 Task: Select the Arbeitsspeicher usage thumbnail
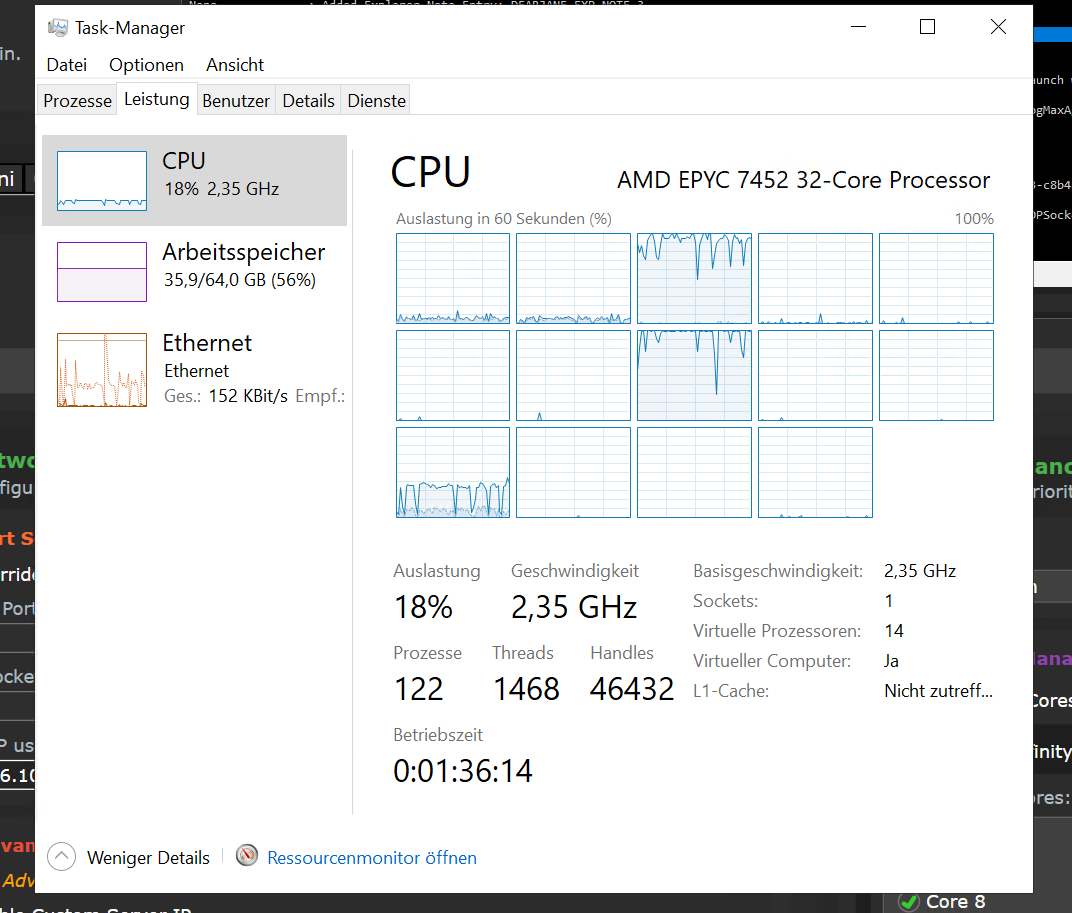pos(102,271)
